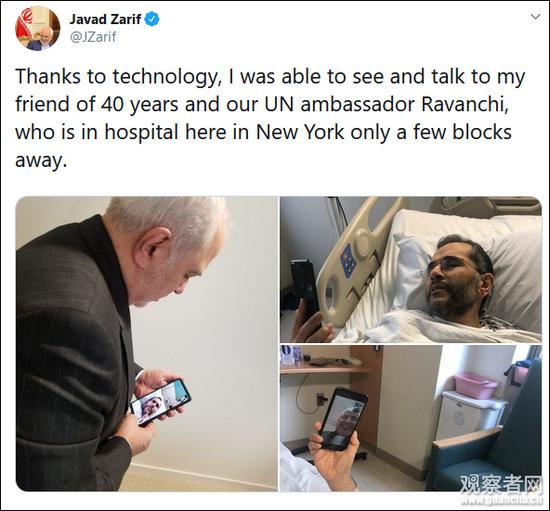Click the phone held in the left photo
The image size is (550, 511).
point(161,402)
